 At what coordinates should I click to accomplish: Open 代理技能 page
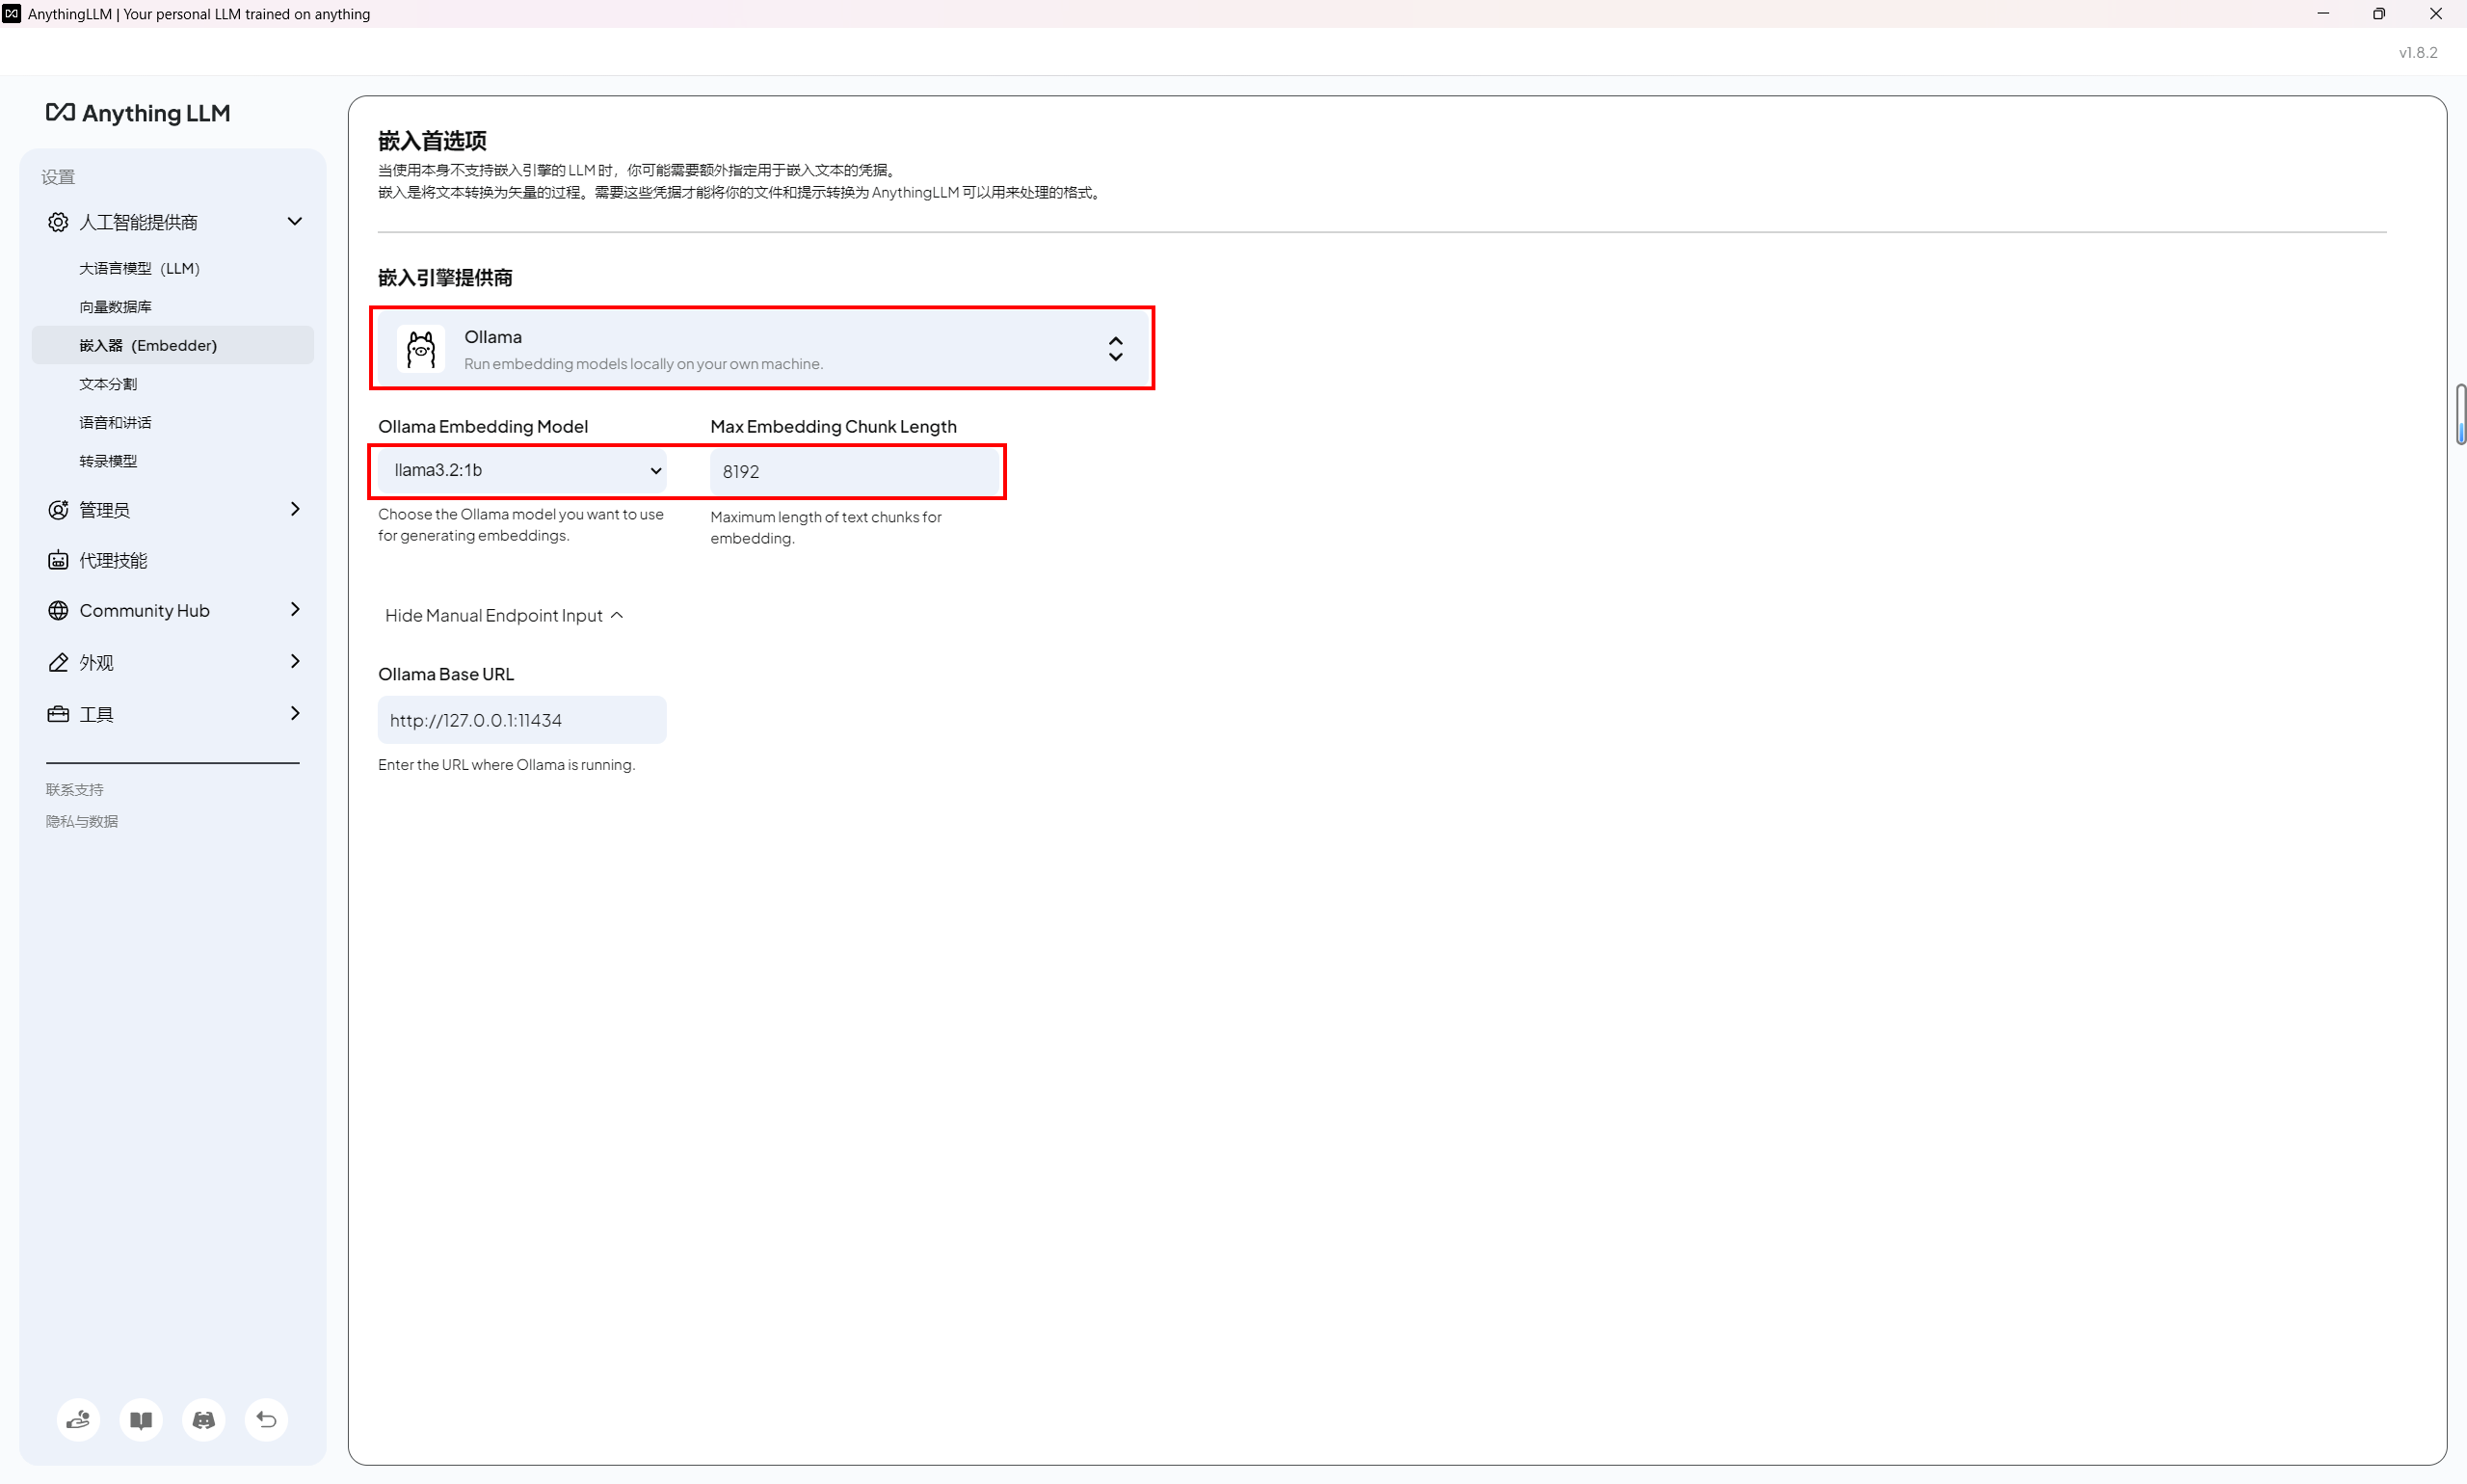[113, 560]
